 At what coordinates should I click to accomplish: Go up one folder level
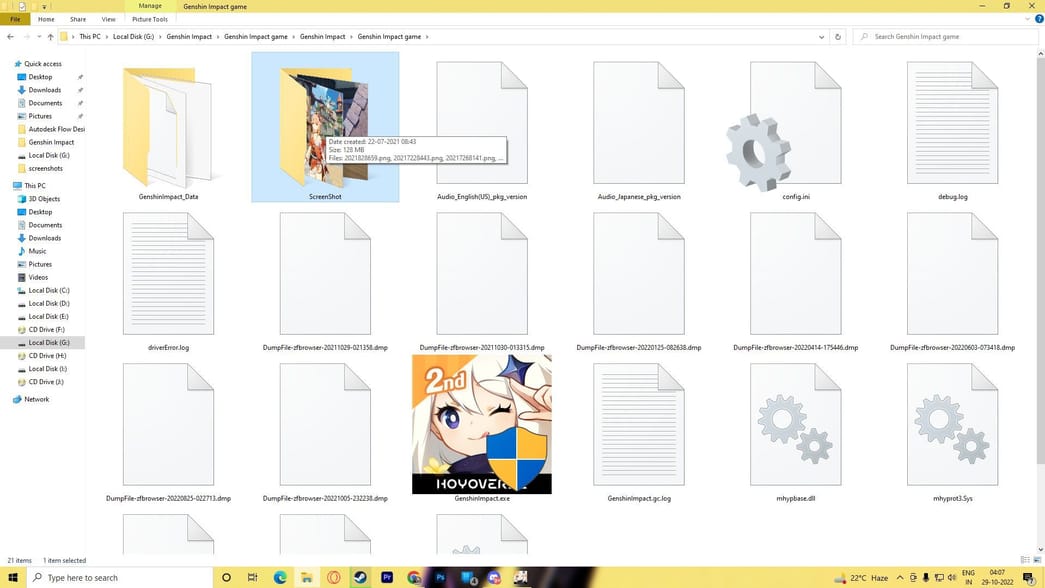(x=51, y=36)
